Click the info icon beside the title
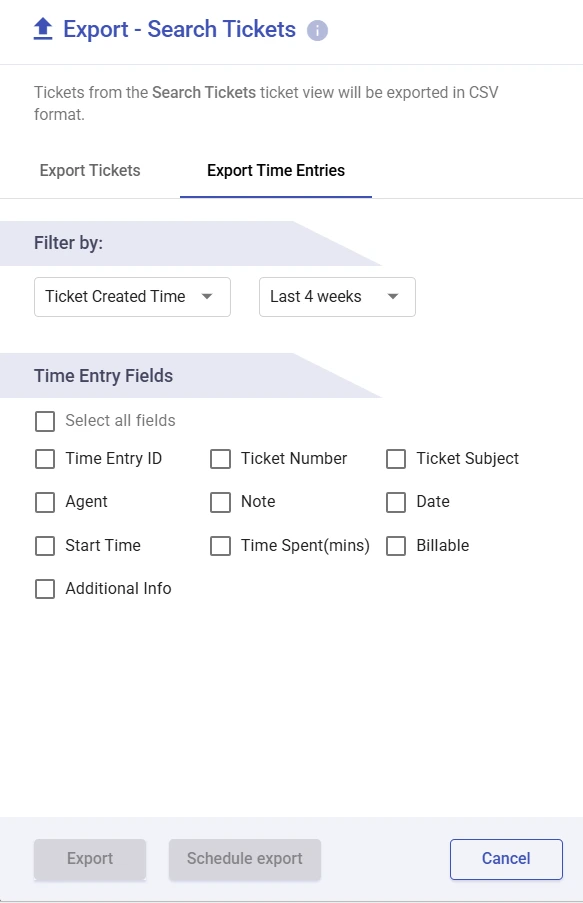The height and width of the screenshot is (903, 583). [317, 30]
